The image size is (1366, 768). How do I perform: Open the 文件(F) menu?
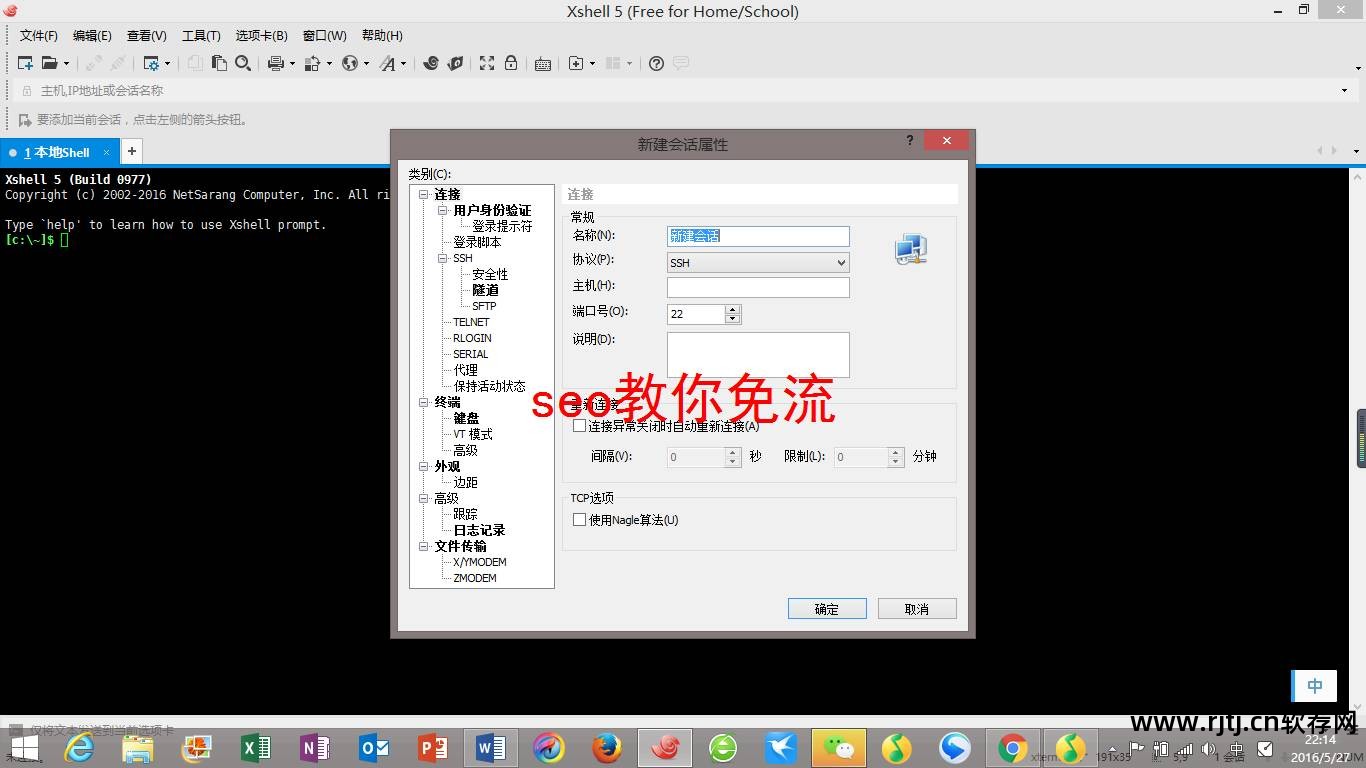(39, 36)
